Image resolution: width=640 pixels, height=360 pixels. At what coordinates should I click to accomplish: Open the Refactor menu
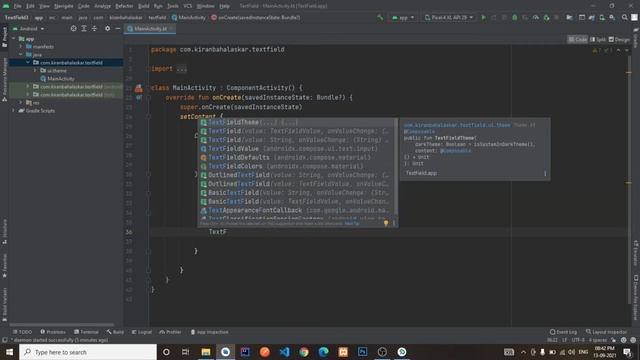124,6
